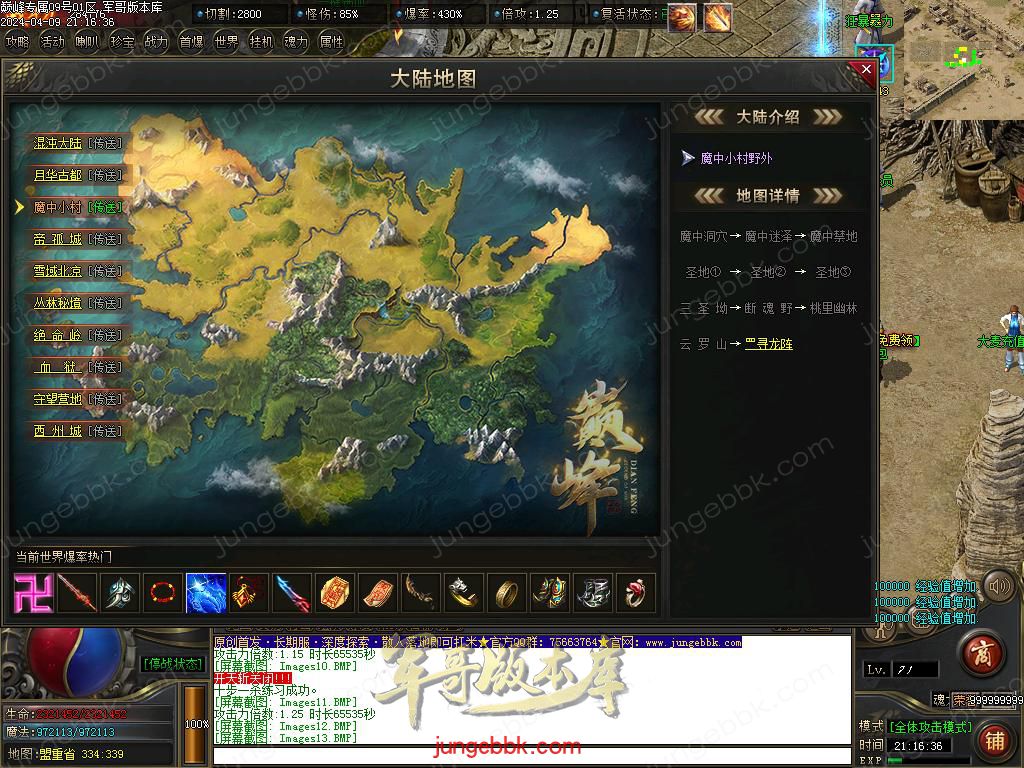Viewport: 1024px width, 768px height.
Task: Open the 珍宝 menu
Action: click(x=122, y=42)
